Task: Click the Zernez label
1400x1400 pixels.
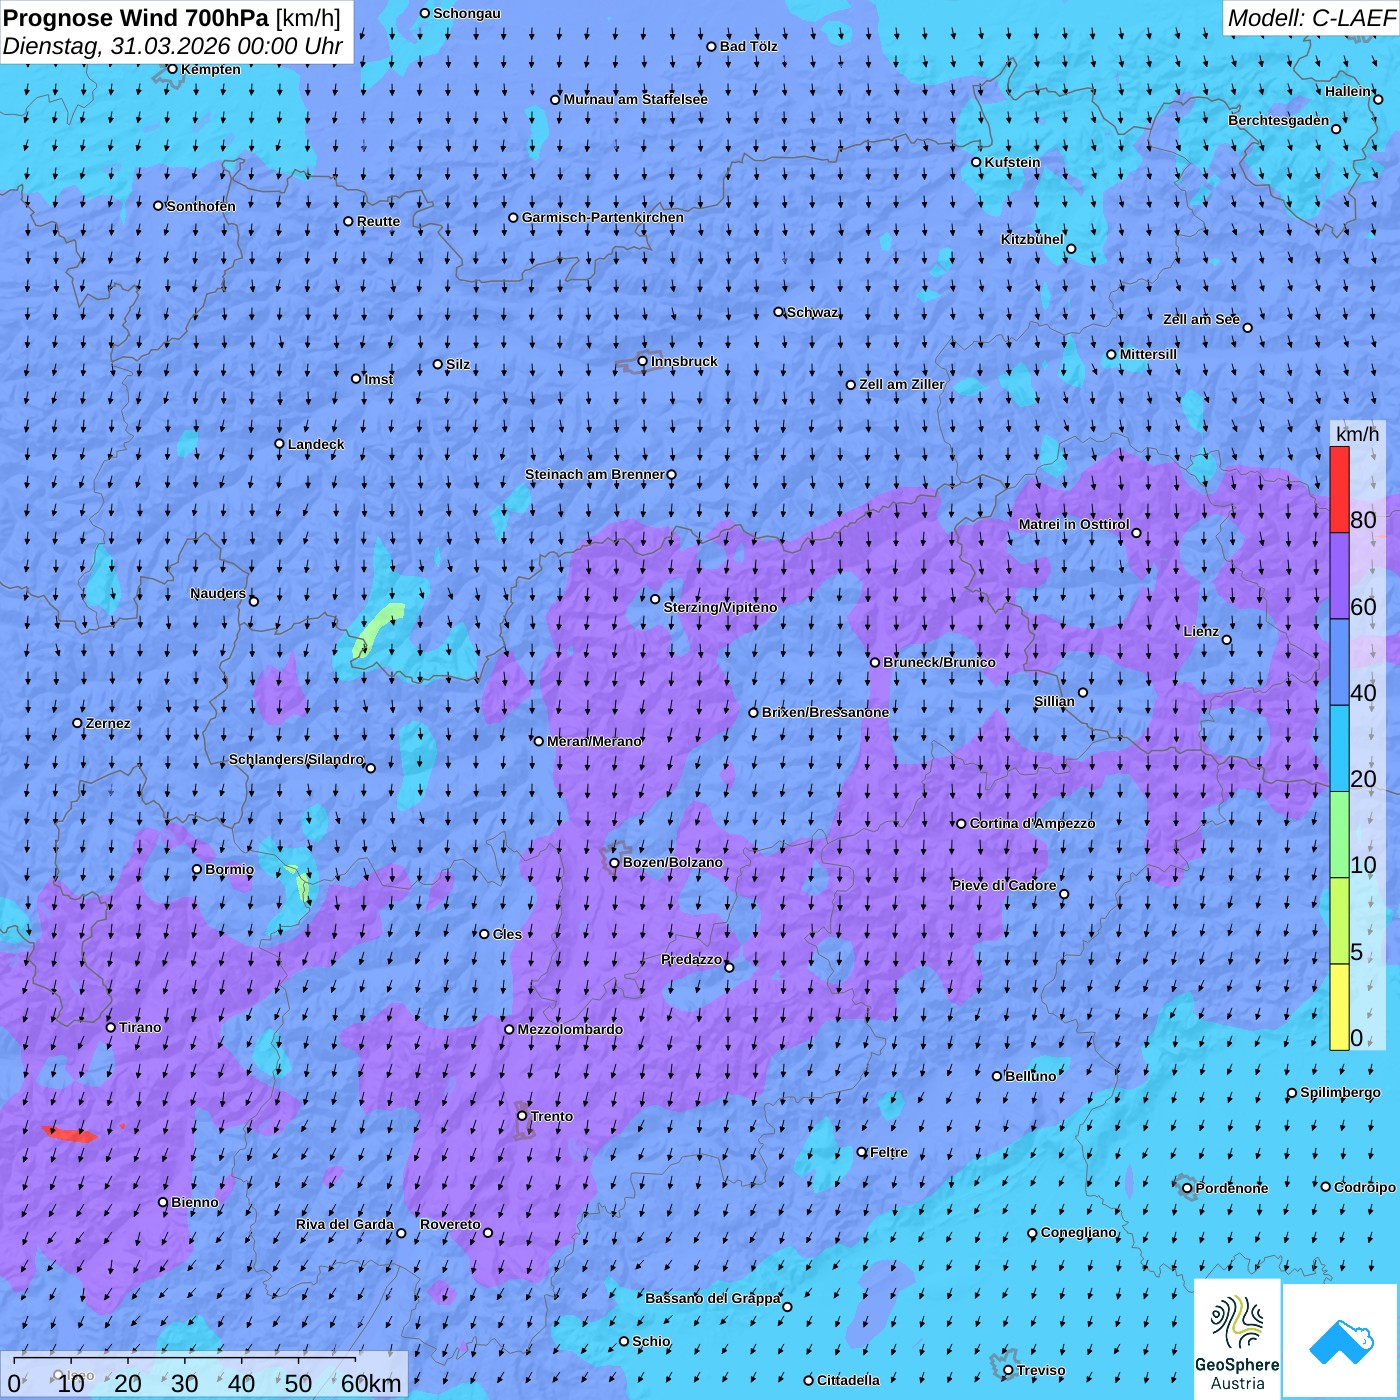Action: point(108,723)
